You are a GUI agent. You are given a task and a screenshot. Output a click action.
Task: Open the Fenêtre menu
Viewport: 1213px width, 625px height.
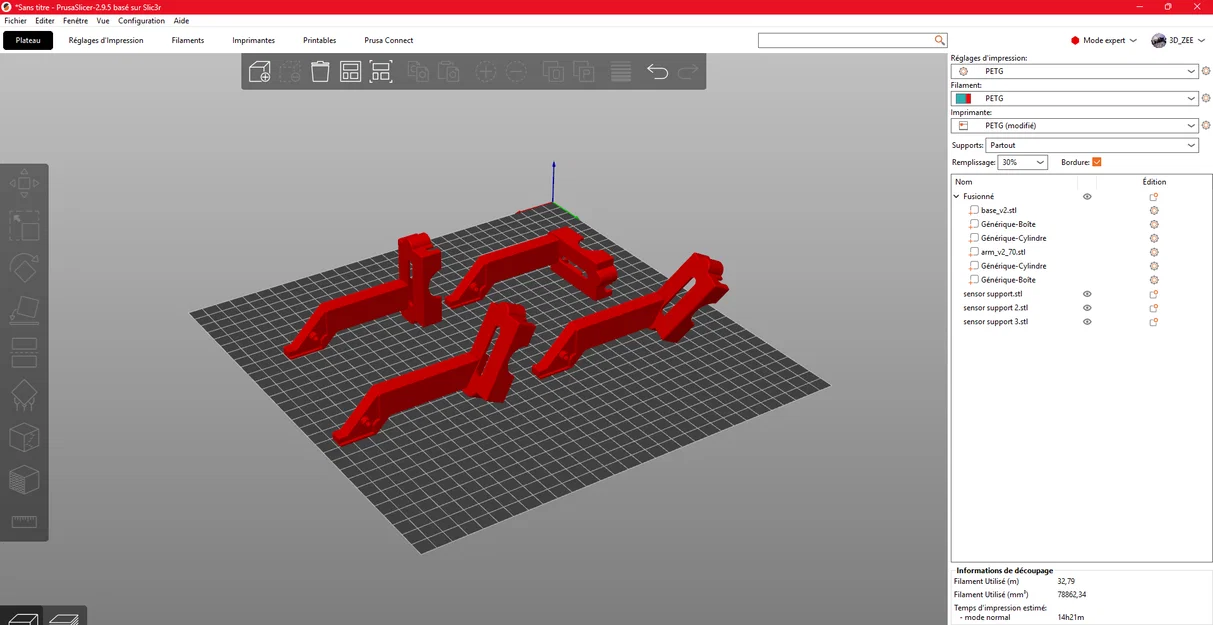pyautogui.click(x=75, y=20)
